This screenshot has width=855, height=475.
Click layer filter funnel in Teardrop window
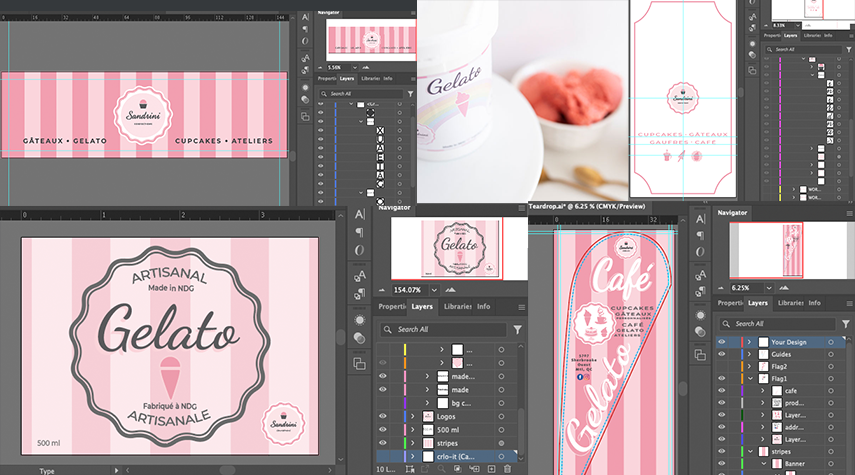[846, 324]
